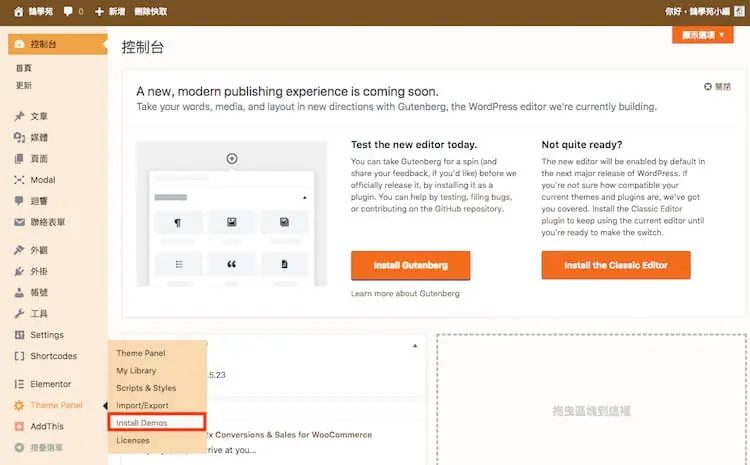The height and width of the screenshot is (465, 750).
Task: Open the 外掛 plugins icon in the sidebar
Action: coord(19,271)
